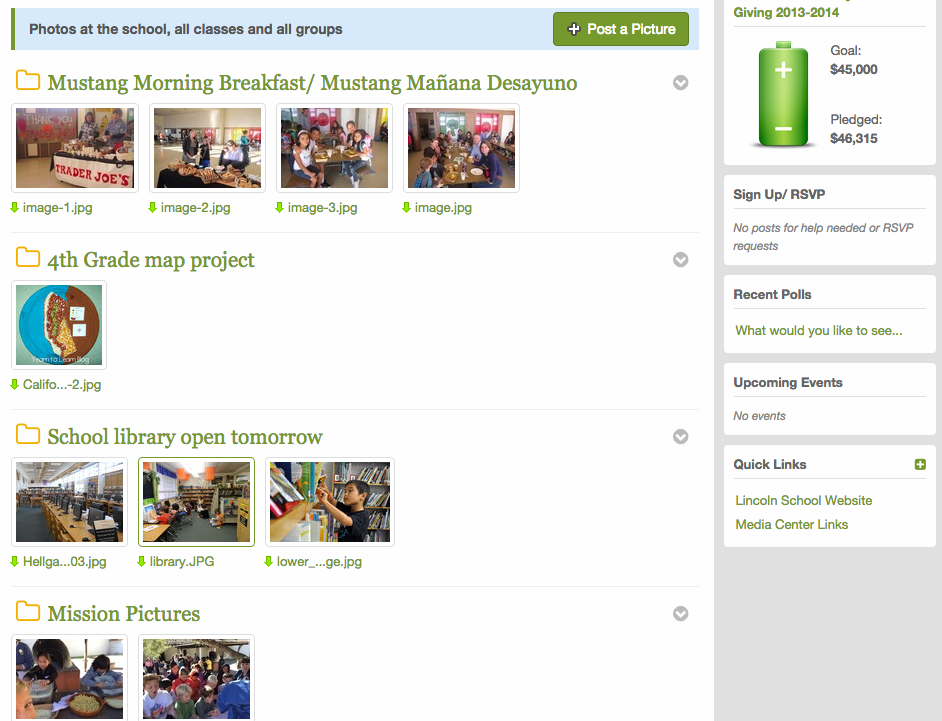942x721 pixels.
Task: Click the folder icon next to Mission Pictures
Action: [28, 612]
